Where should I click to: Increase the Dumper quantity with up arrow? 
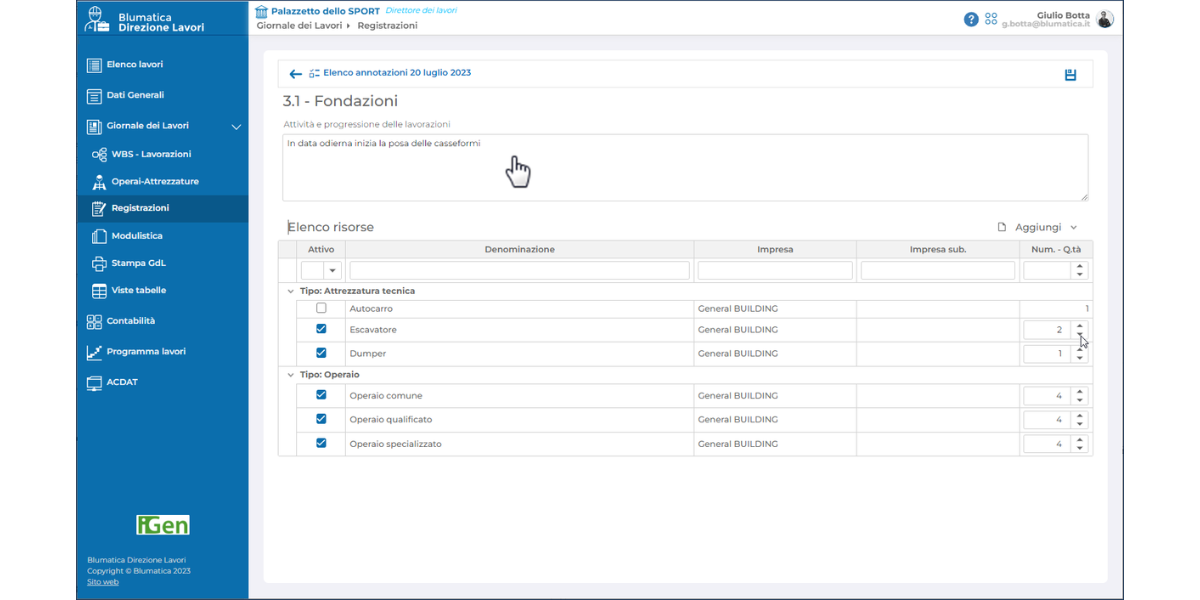[1080, 349]
